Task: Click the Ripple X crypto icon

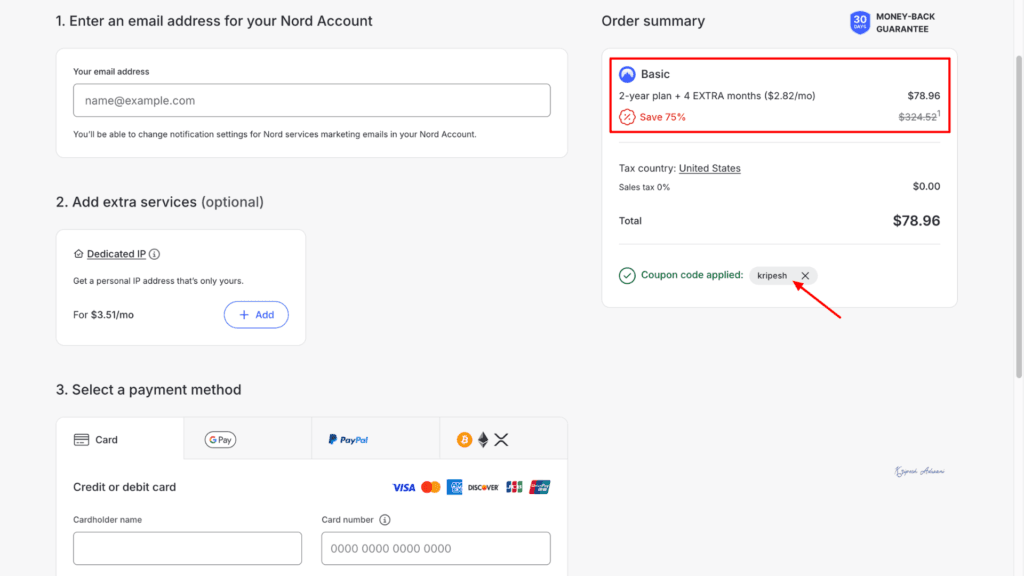Action: click(501, 440)
